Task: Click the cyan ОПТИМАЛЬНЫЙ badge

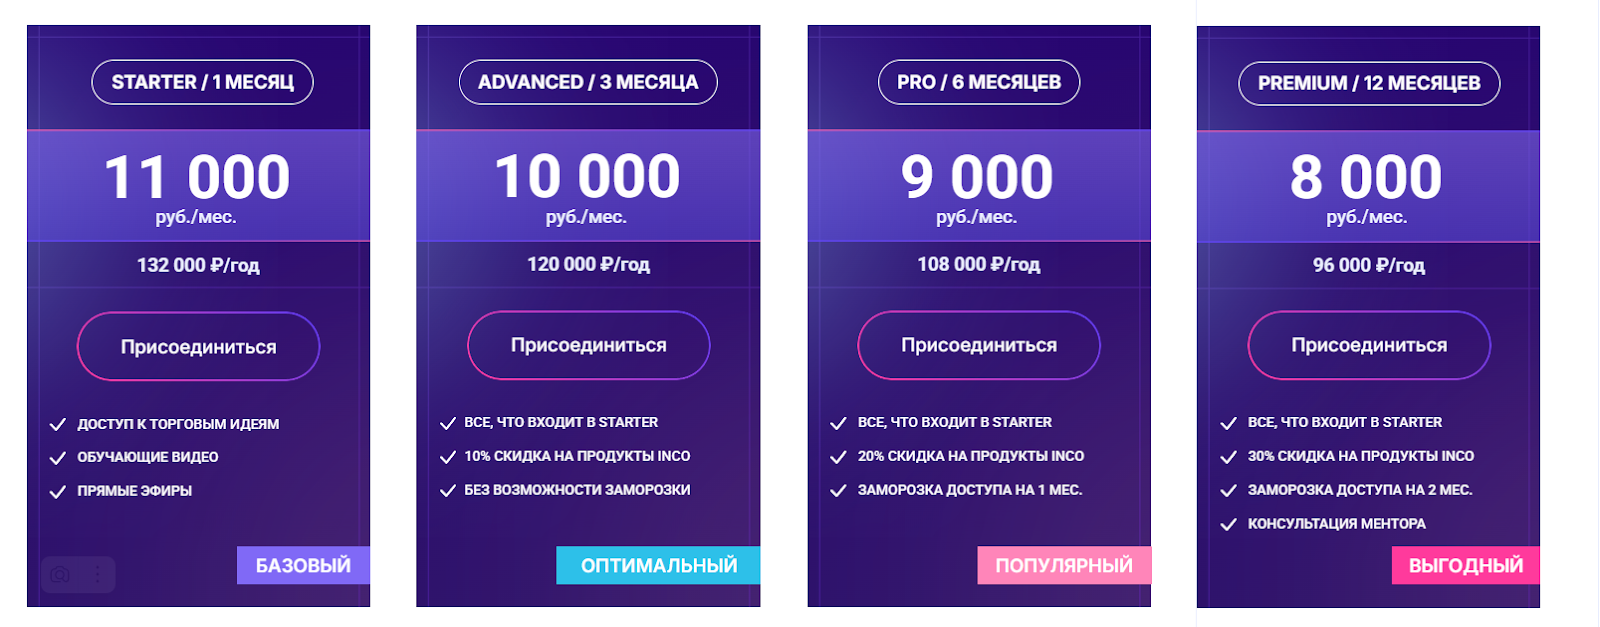Action: [x=658, y=565]
